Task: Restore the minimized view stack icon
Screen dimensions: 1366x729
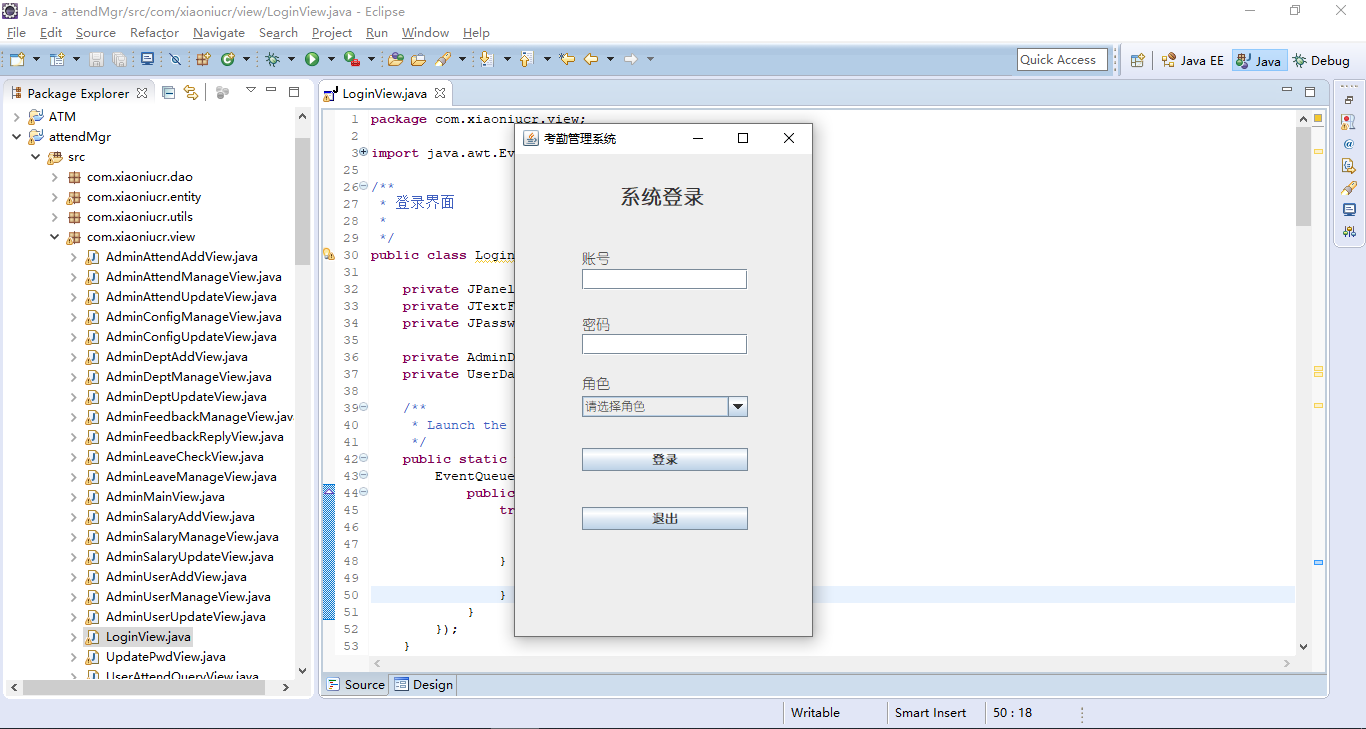Action: (x=1349, y=100)
